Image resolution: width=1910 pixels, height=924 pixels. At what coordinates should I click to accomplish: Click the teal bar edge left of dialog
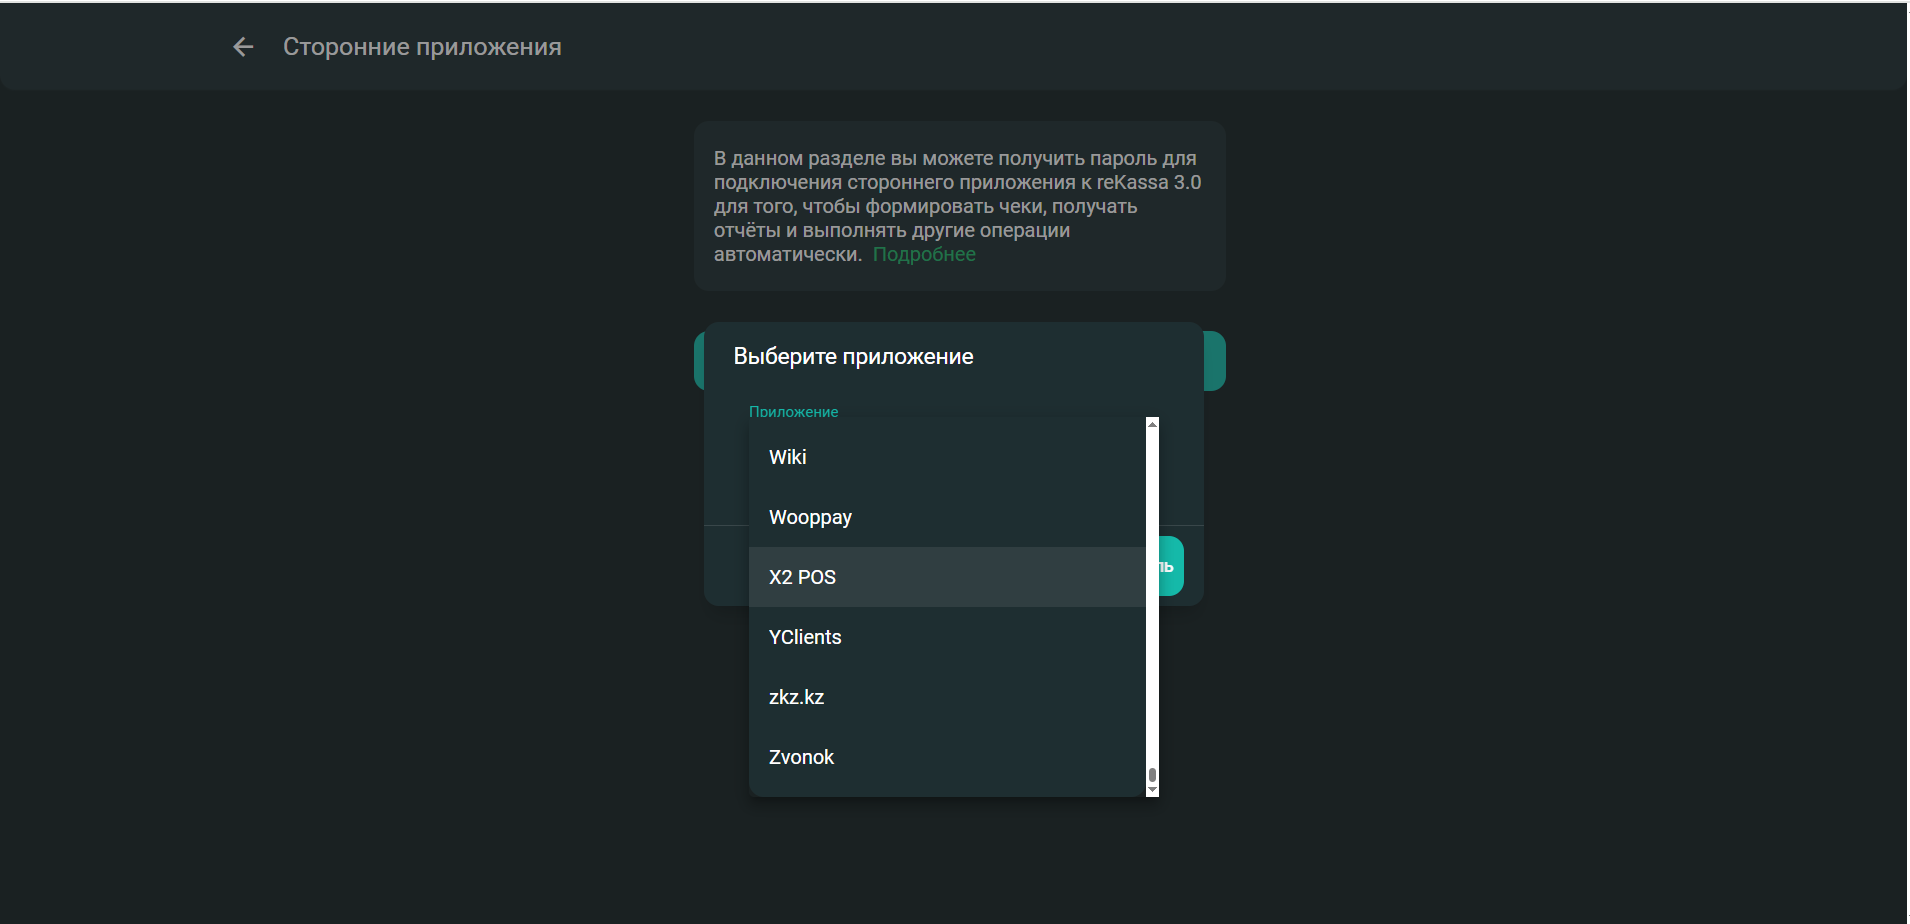point(699,361)
